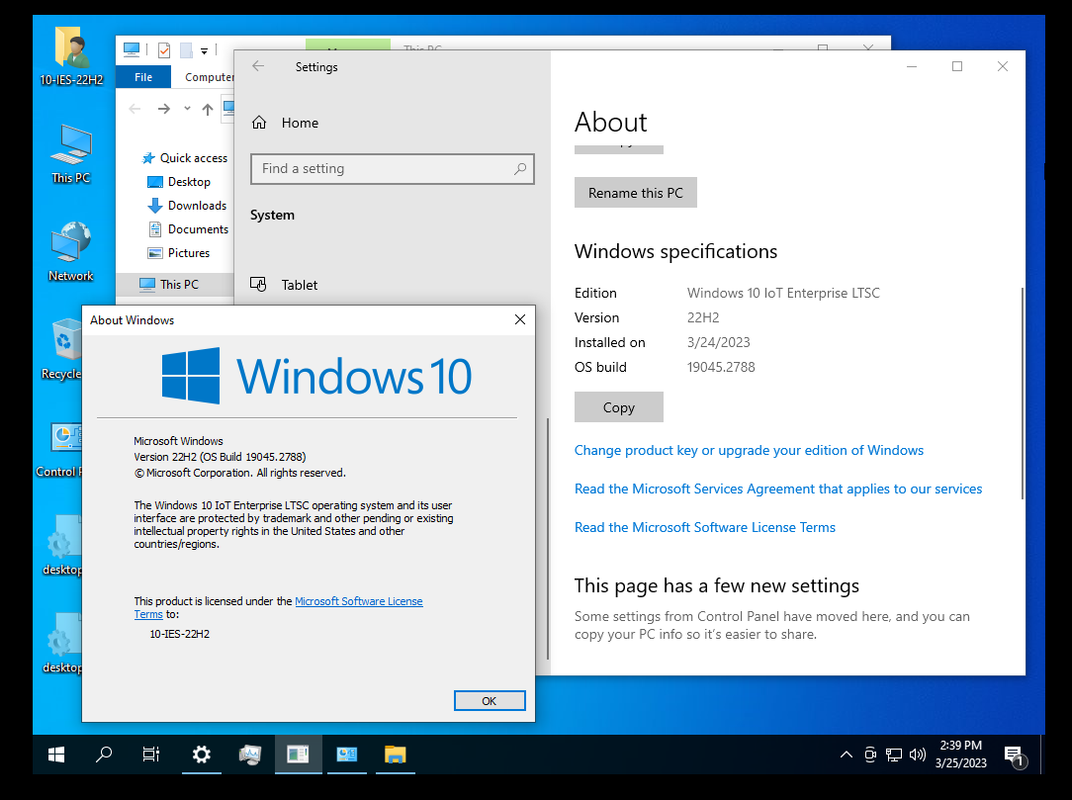
Task: Click the volume speaker tray icon
Action: click(x=917, y=755)
